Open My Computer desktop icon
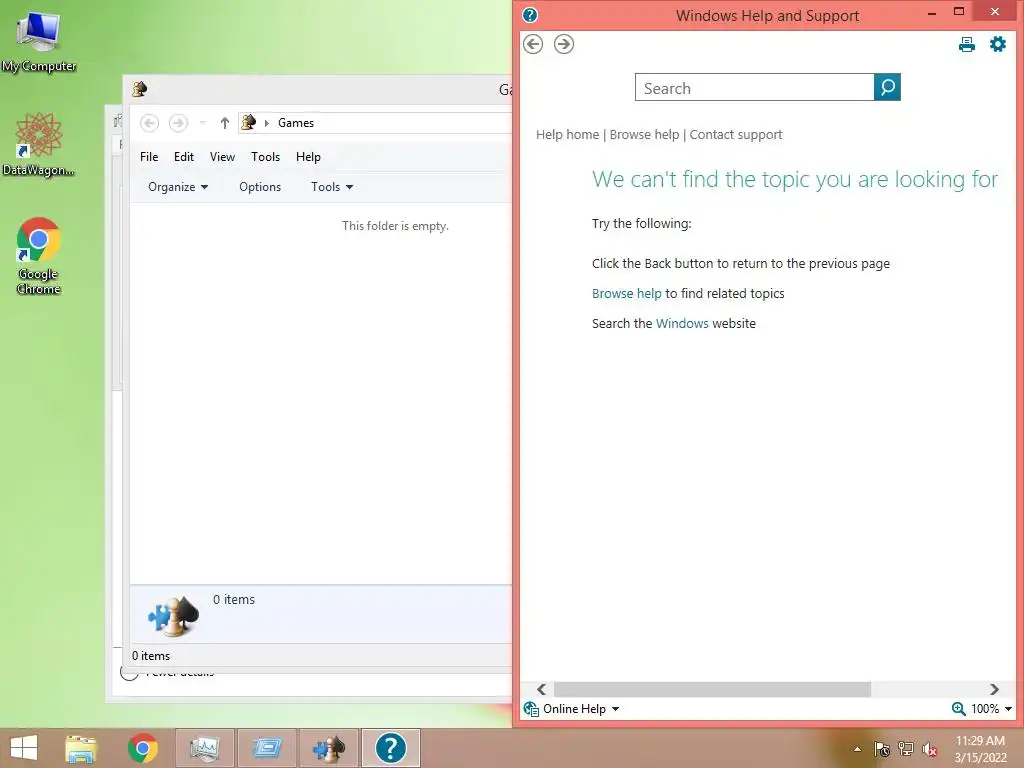 pos(39,41)
